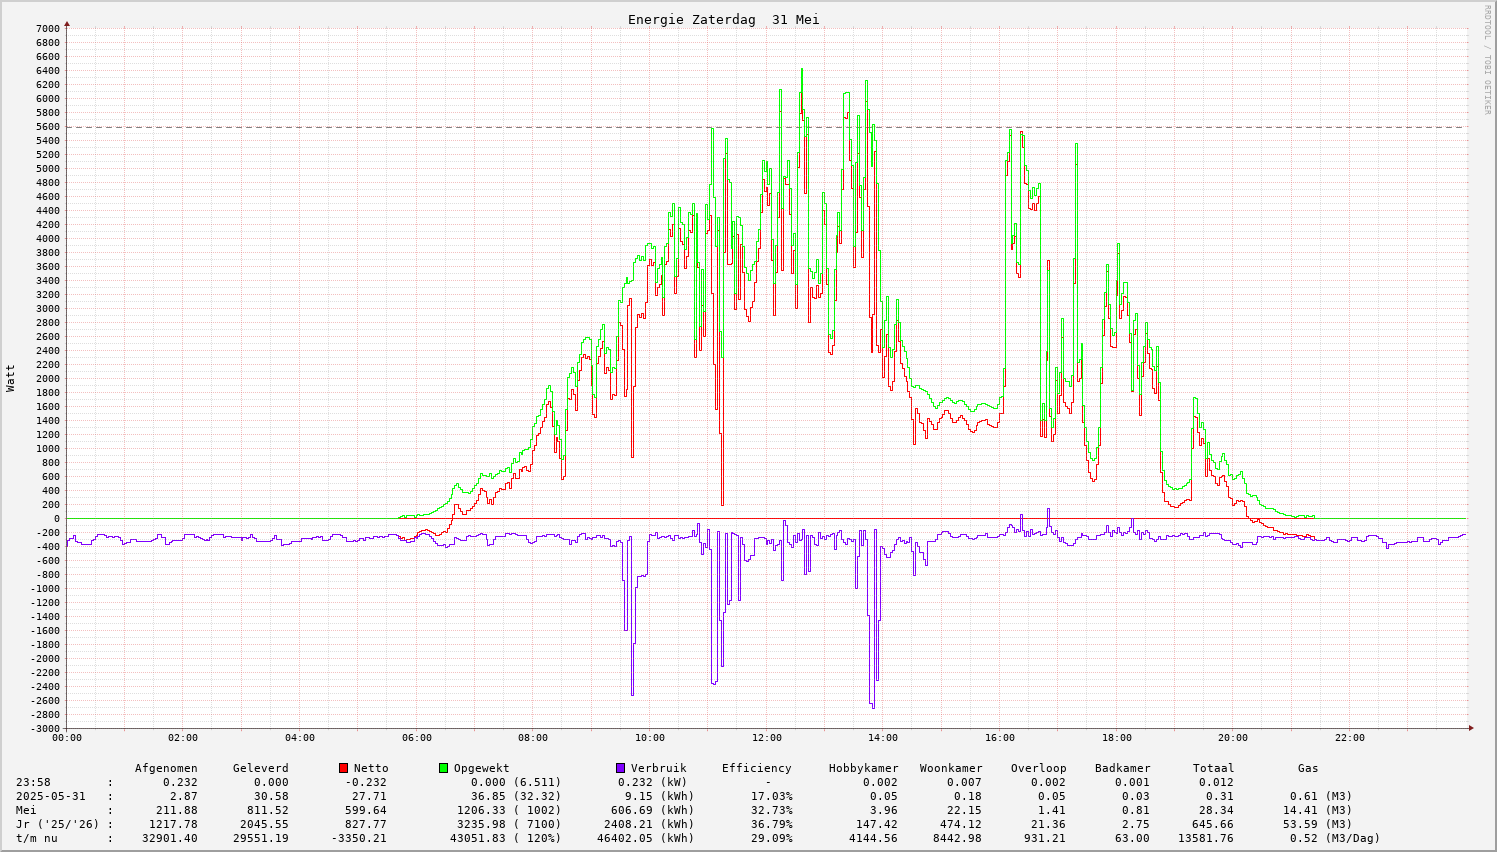
Task: Select the 22:00 time axis label
Action: (1349, 738)
